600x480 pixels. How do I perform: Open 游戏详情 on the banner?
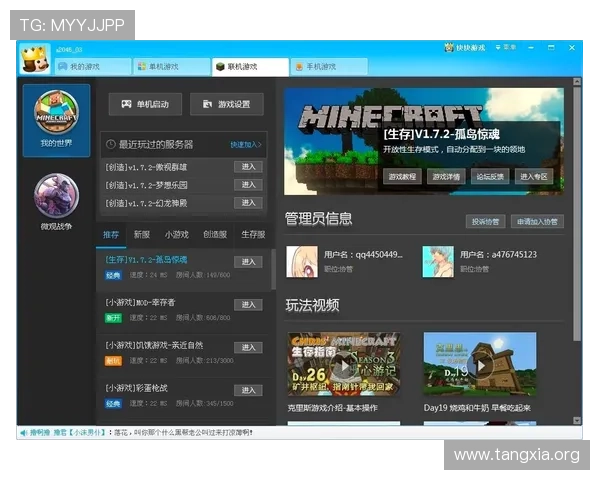[446, 176]
